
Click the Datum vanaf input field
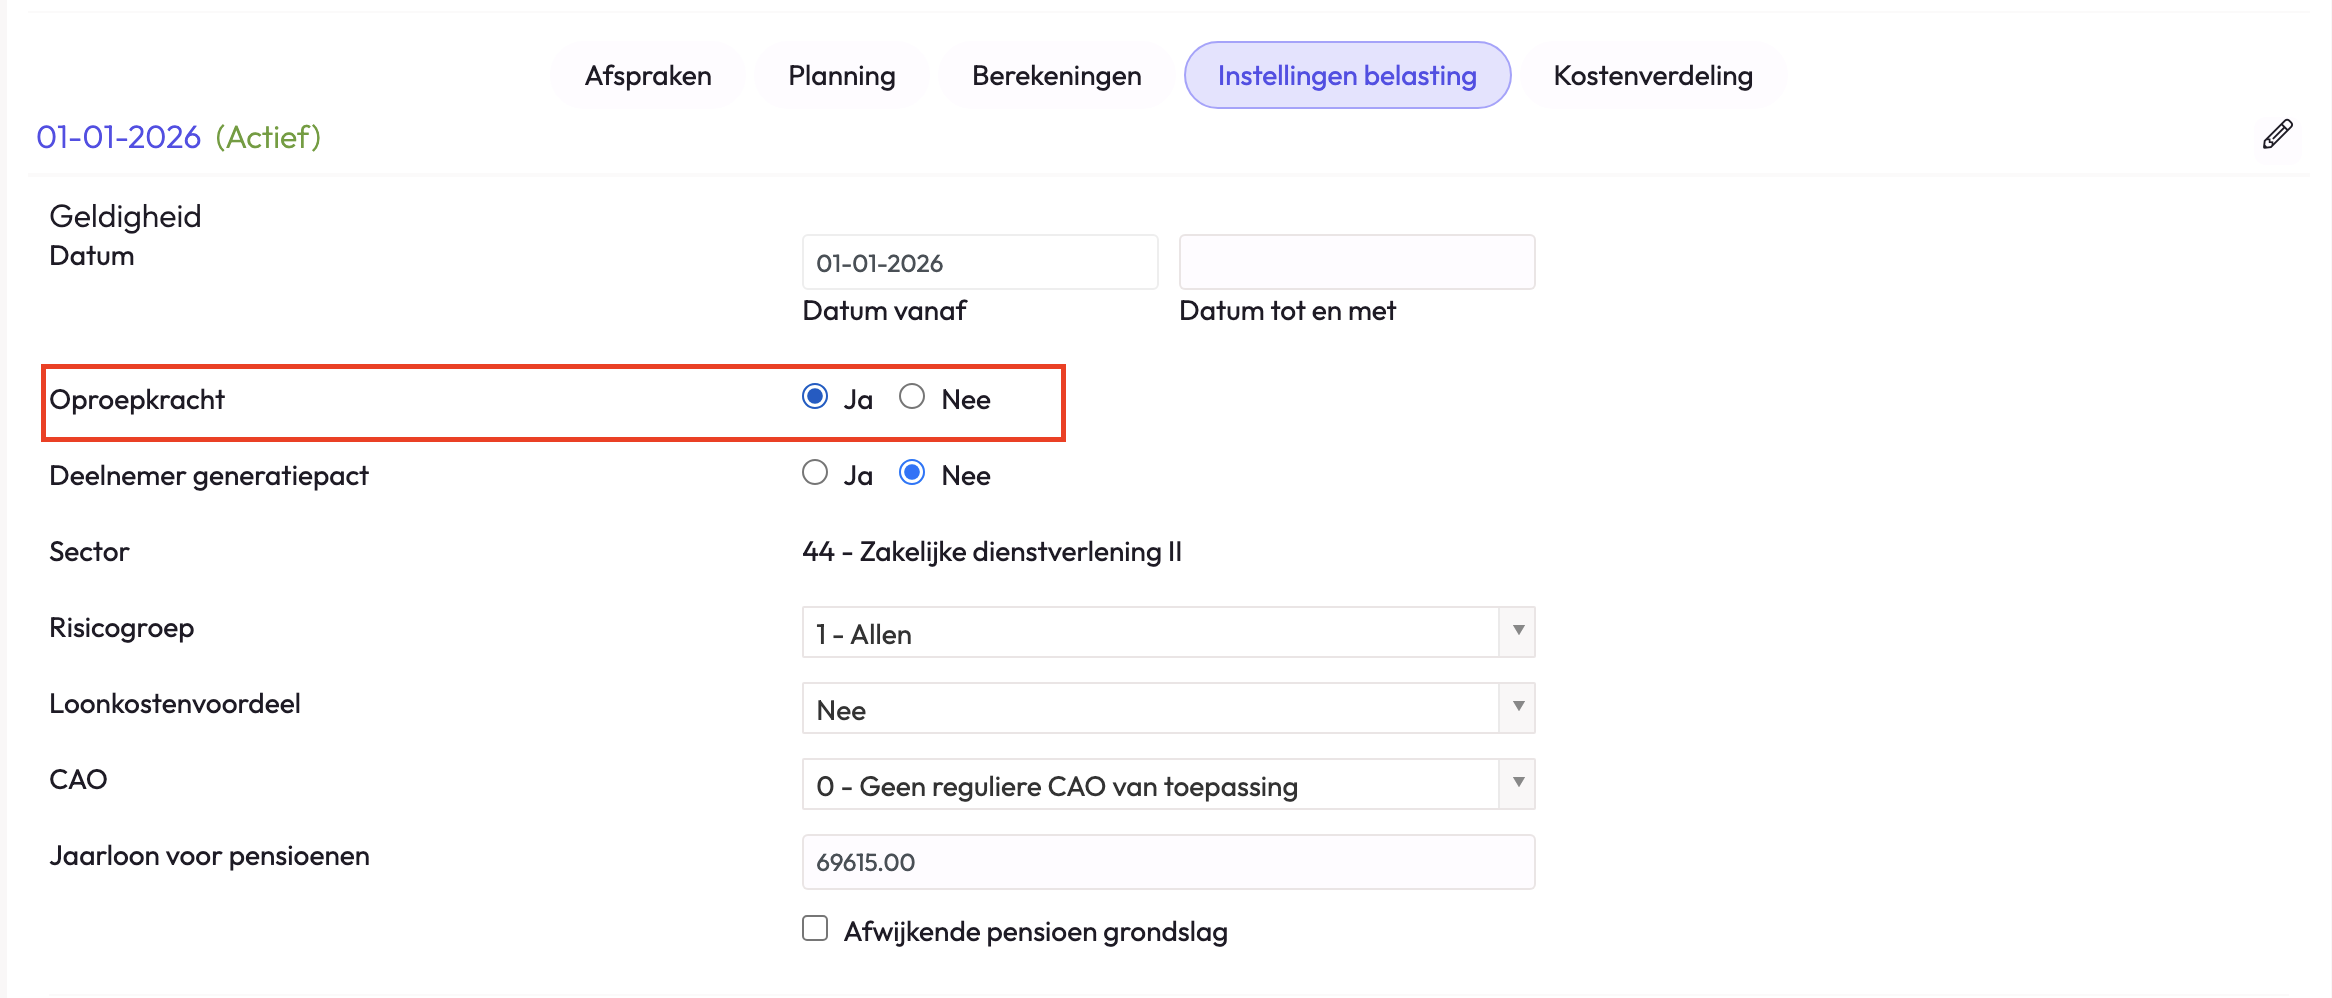pos(979,263)
